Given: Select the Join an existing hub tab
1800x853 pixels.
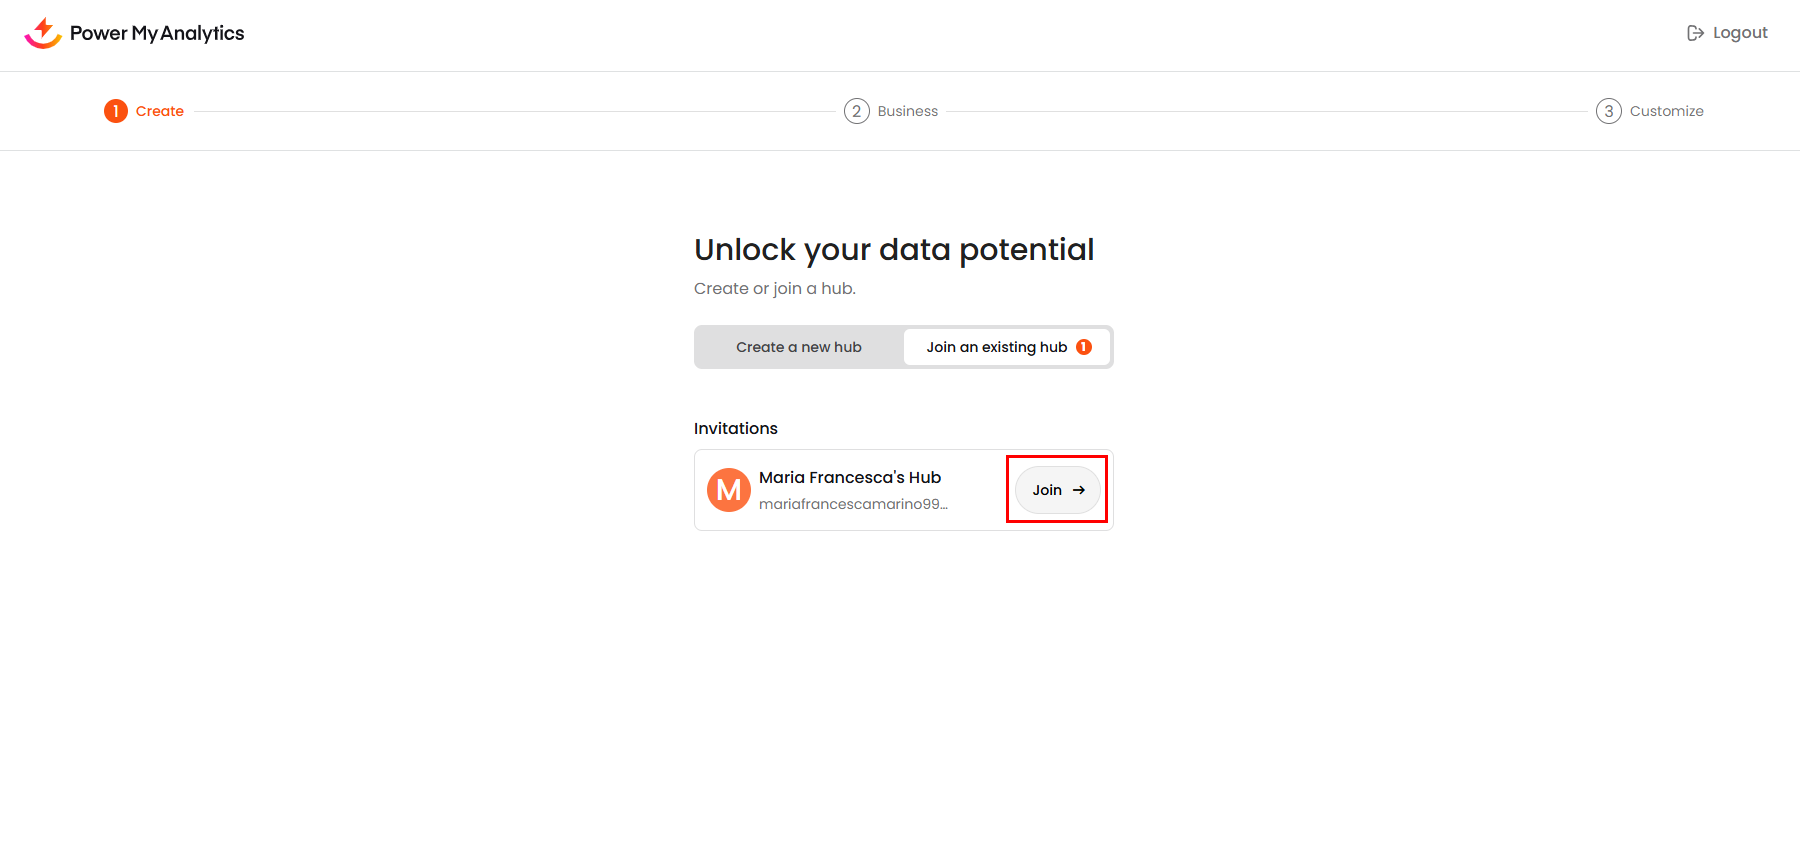Looking at the screenshot, I should 996,347.
